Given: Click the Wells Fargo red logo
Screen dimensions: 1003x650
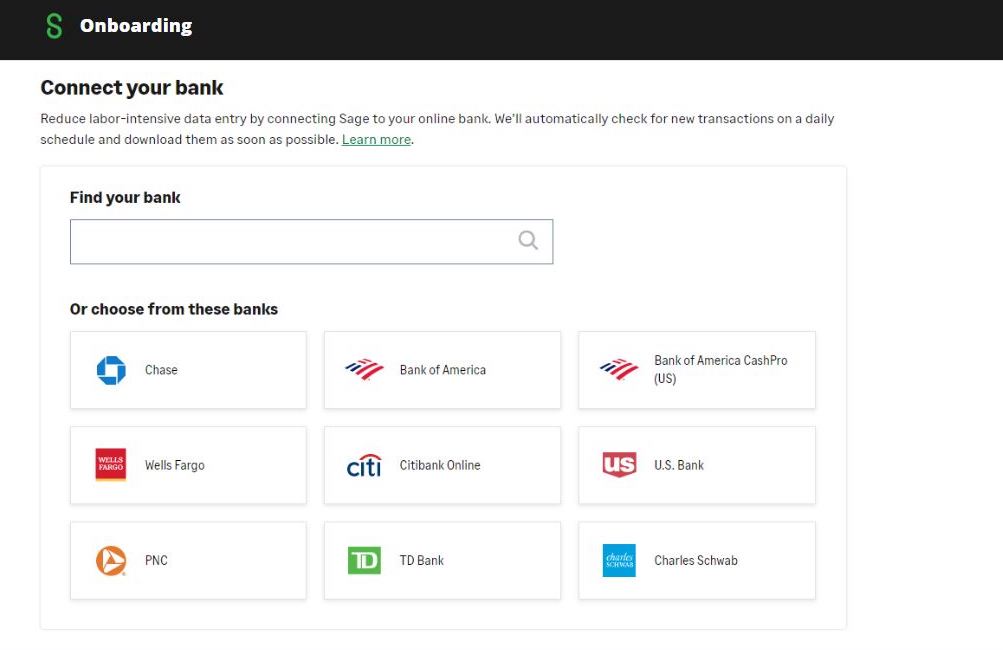Looking at the screenshot, I should (x=111, y=464).
